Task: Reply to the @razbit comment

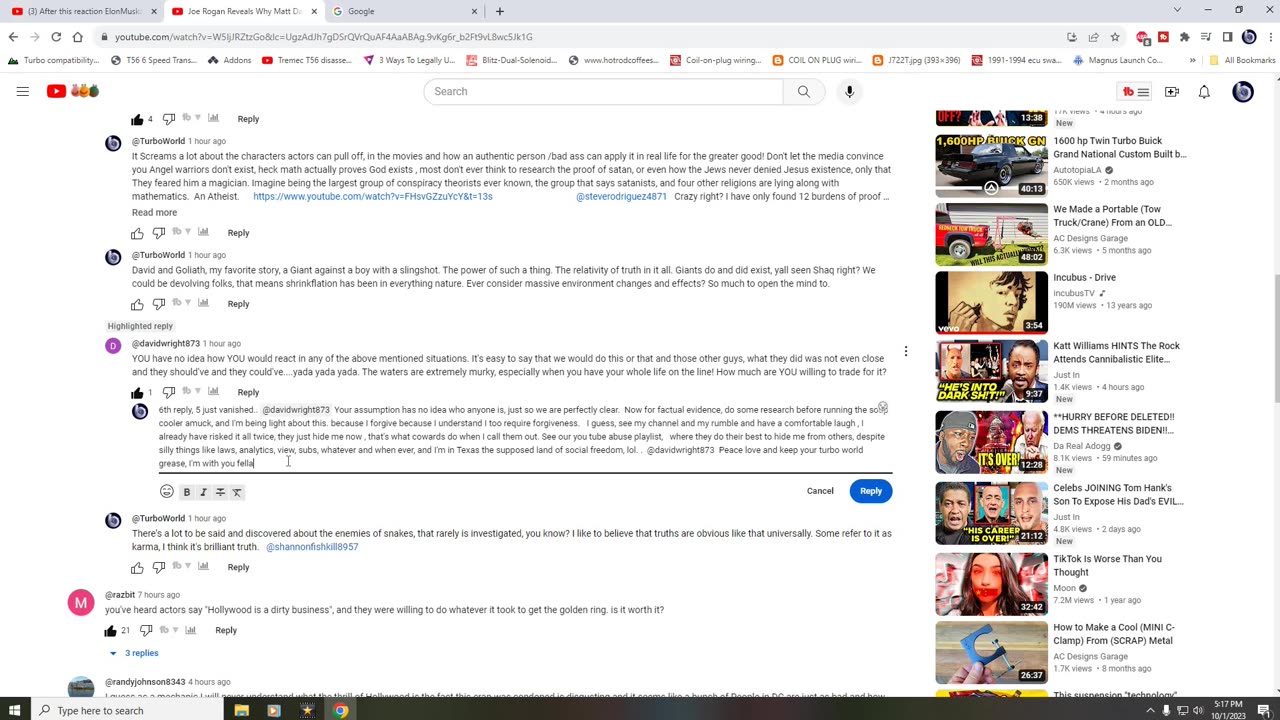Action: click(x=226, y=630)
